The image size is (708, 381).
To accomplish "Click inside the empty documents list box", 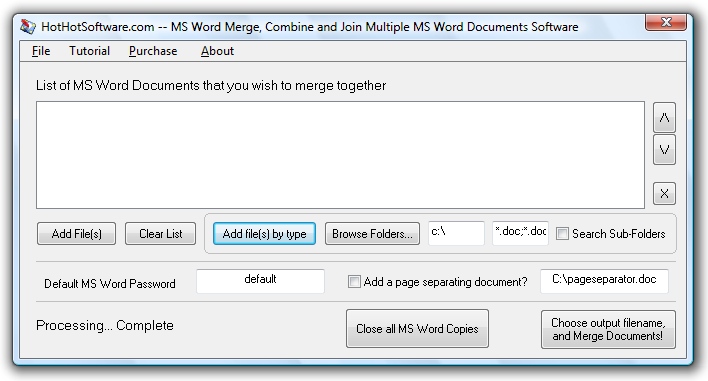I will pos(340,155).
